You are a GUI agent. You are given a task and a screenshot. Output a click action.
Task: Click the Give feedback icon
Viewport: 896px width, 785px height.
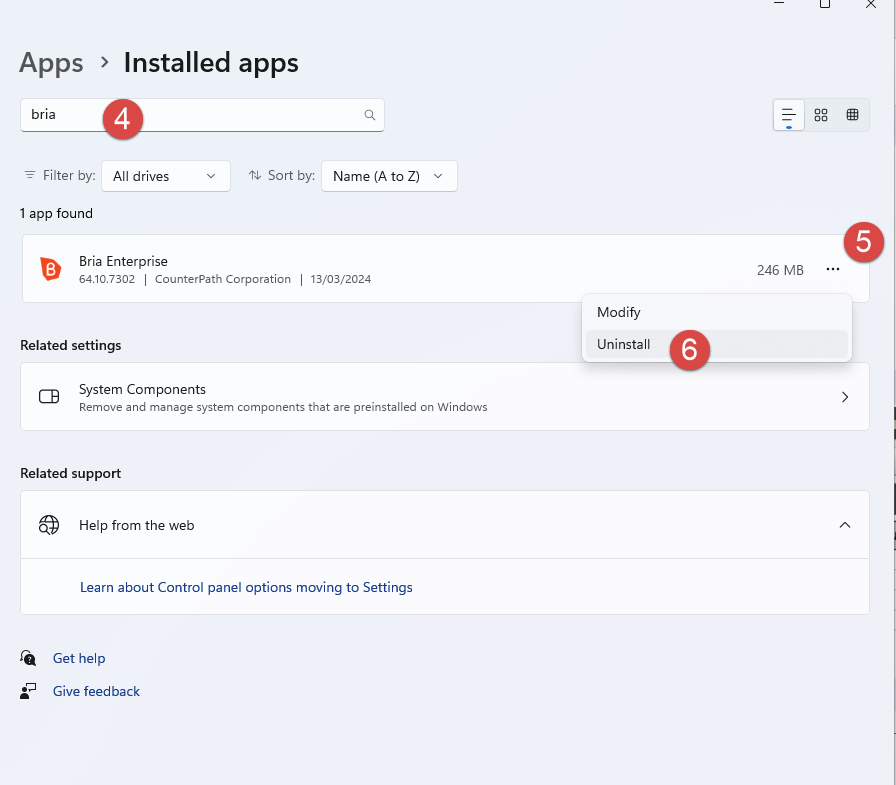pyautogui.click(x=28, y=691)
